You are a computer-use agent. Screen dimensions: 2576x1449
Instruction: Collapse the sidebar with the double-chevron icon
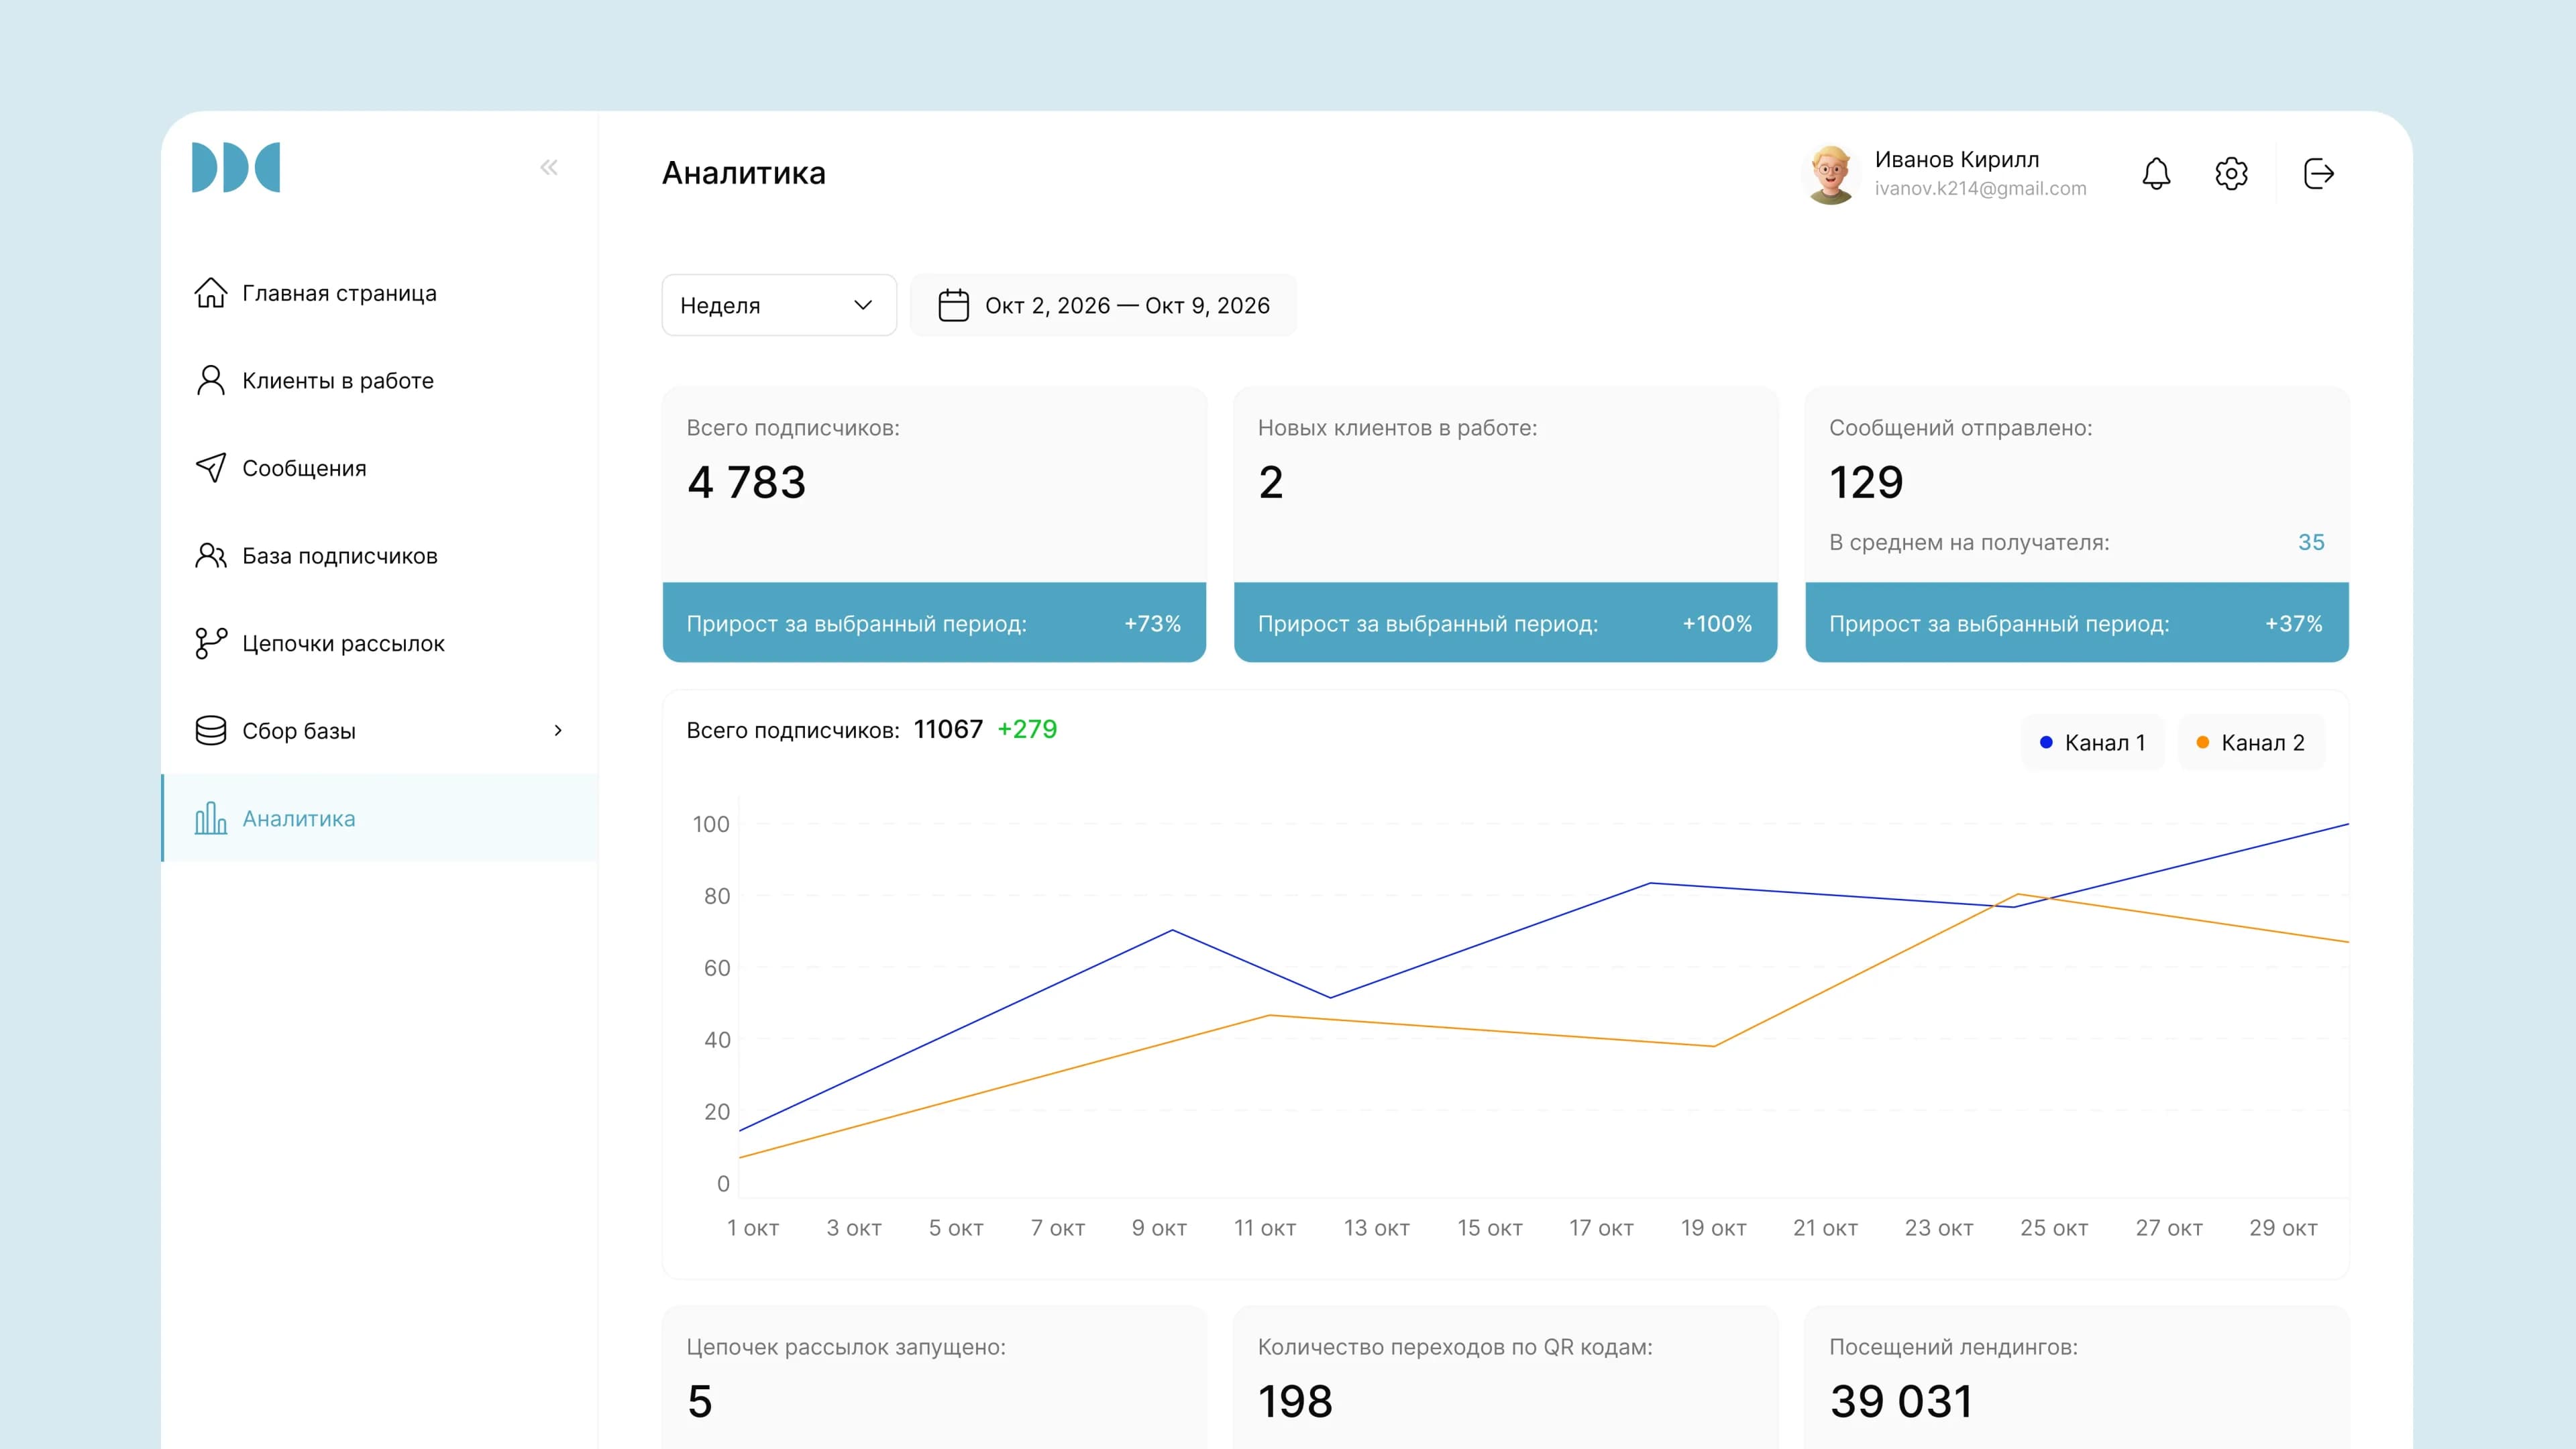click(548, 167)
